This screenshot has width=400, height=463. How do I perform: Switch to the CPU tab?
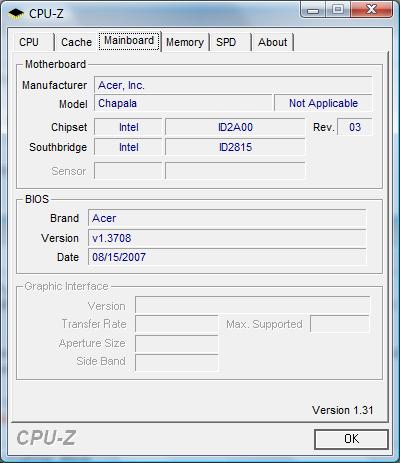tap(33, 42)
